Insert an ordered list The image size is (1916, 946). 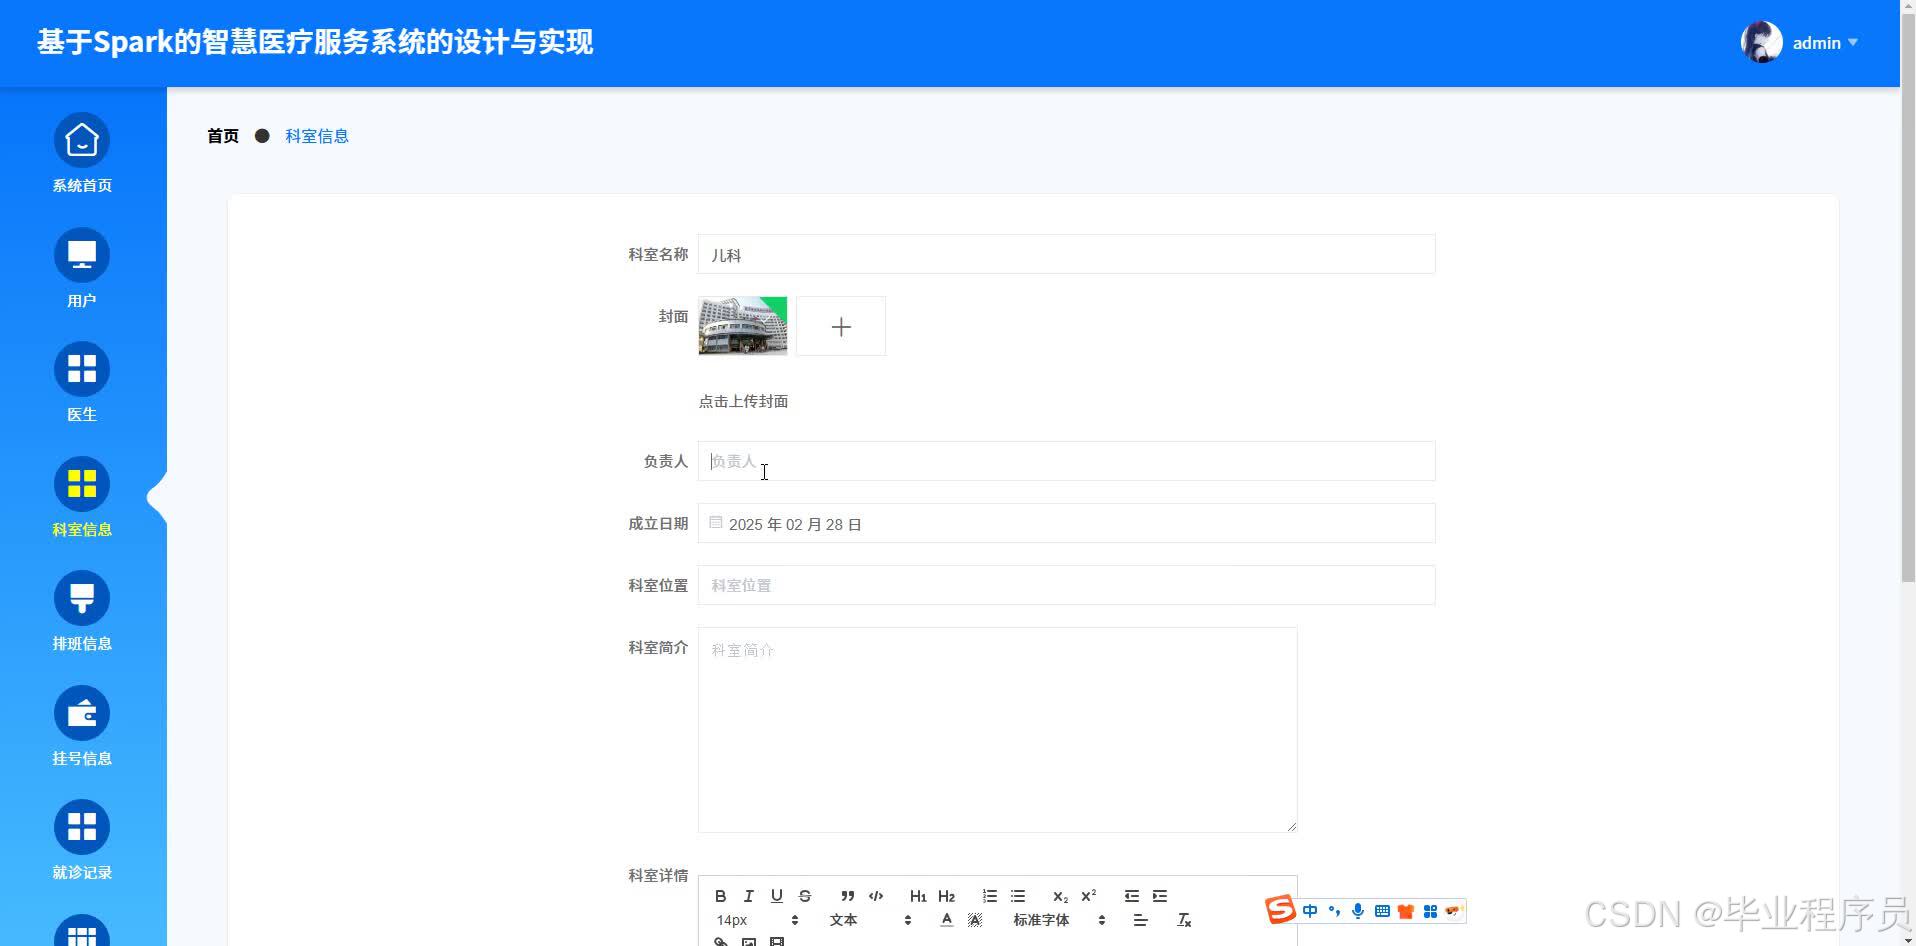click(x=989, y=895)
